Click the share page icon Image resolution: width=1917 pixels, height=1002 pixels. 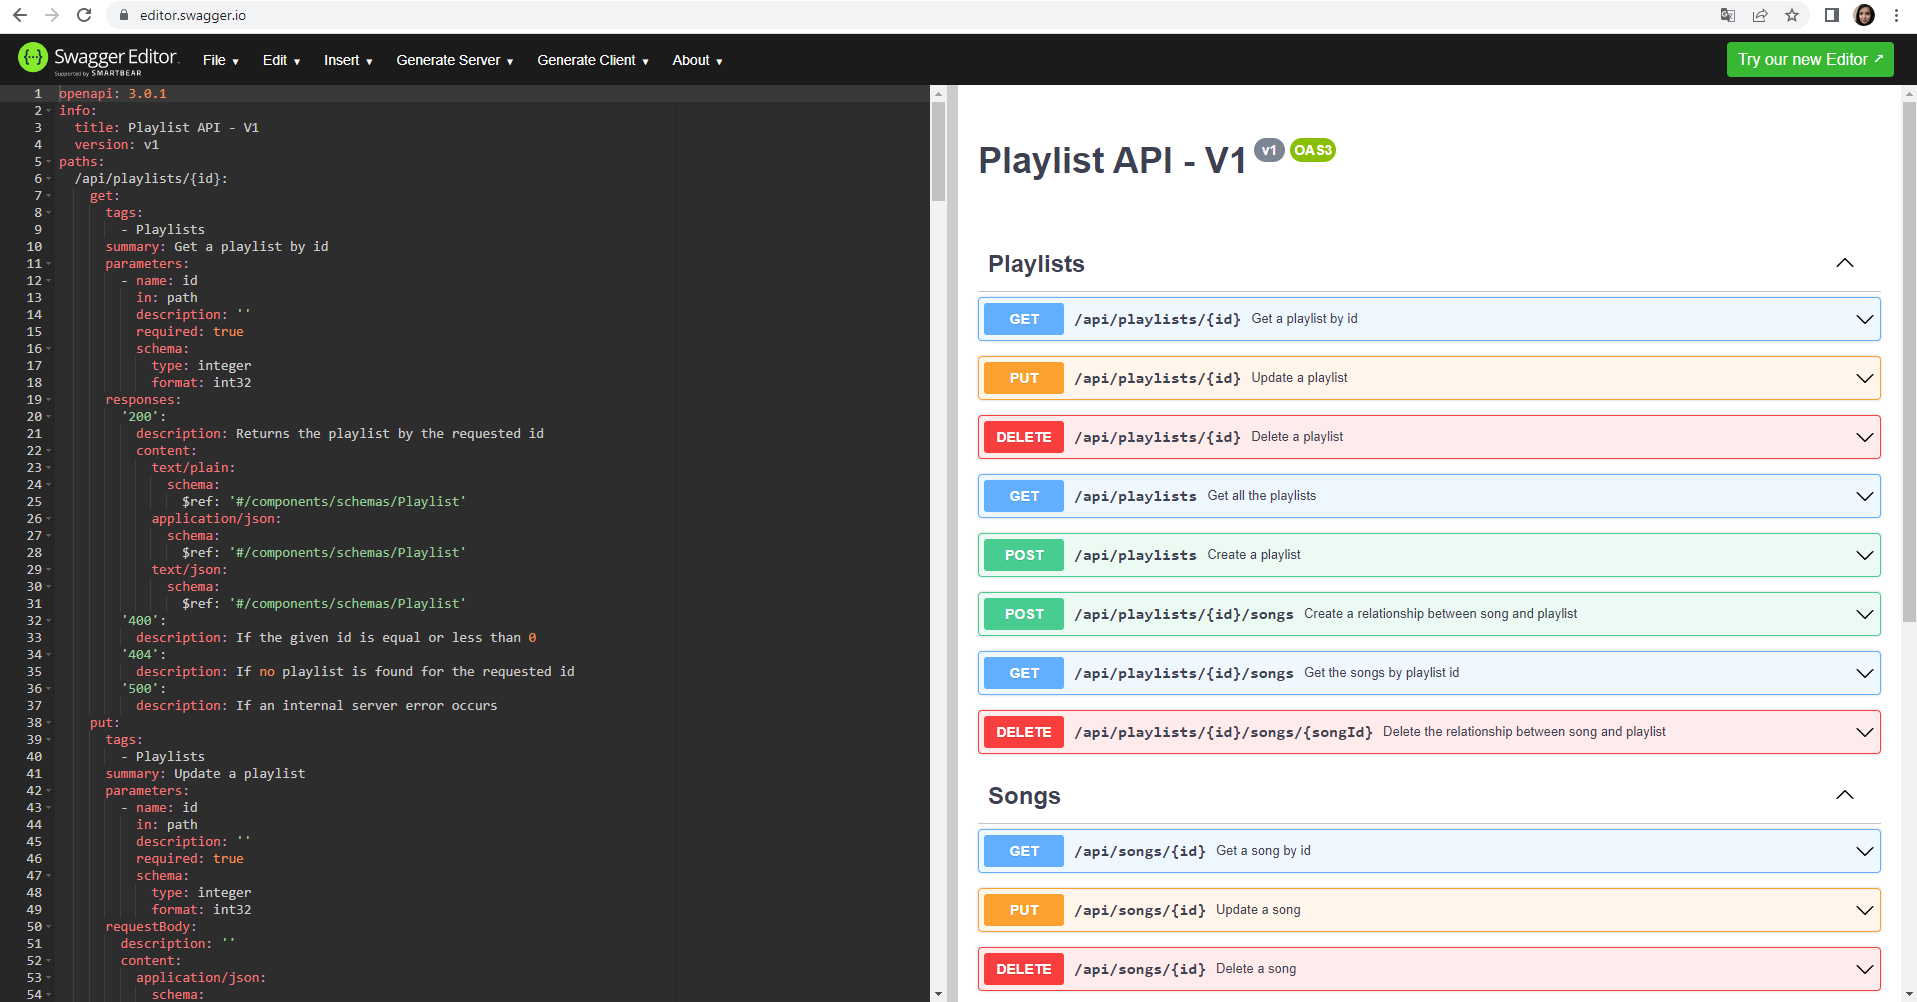tap(1760, 15)
